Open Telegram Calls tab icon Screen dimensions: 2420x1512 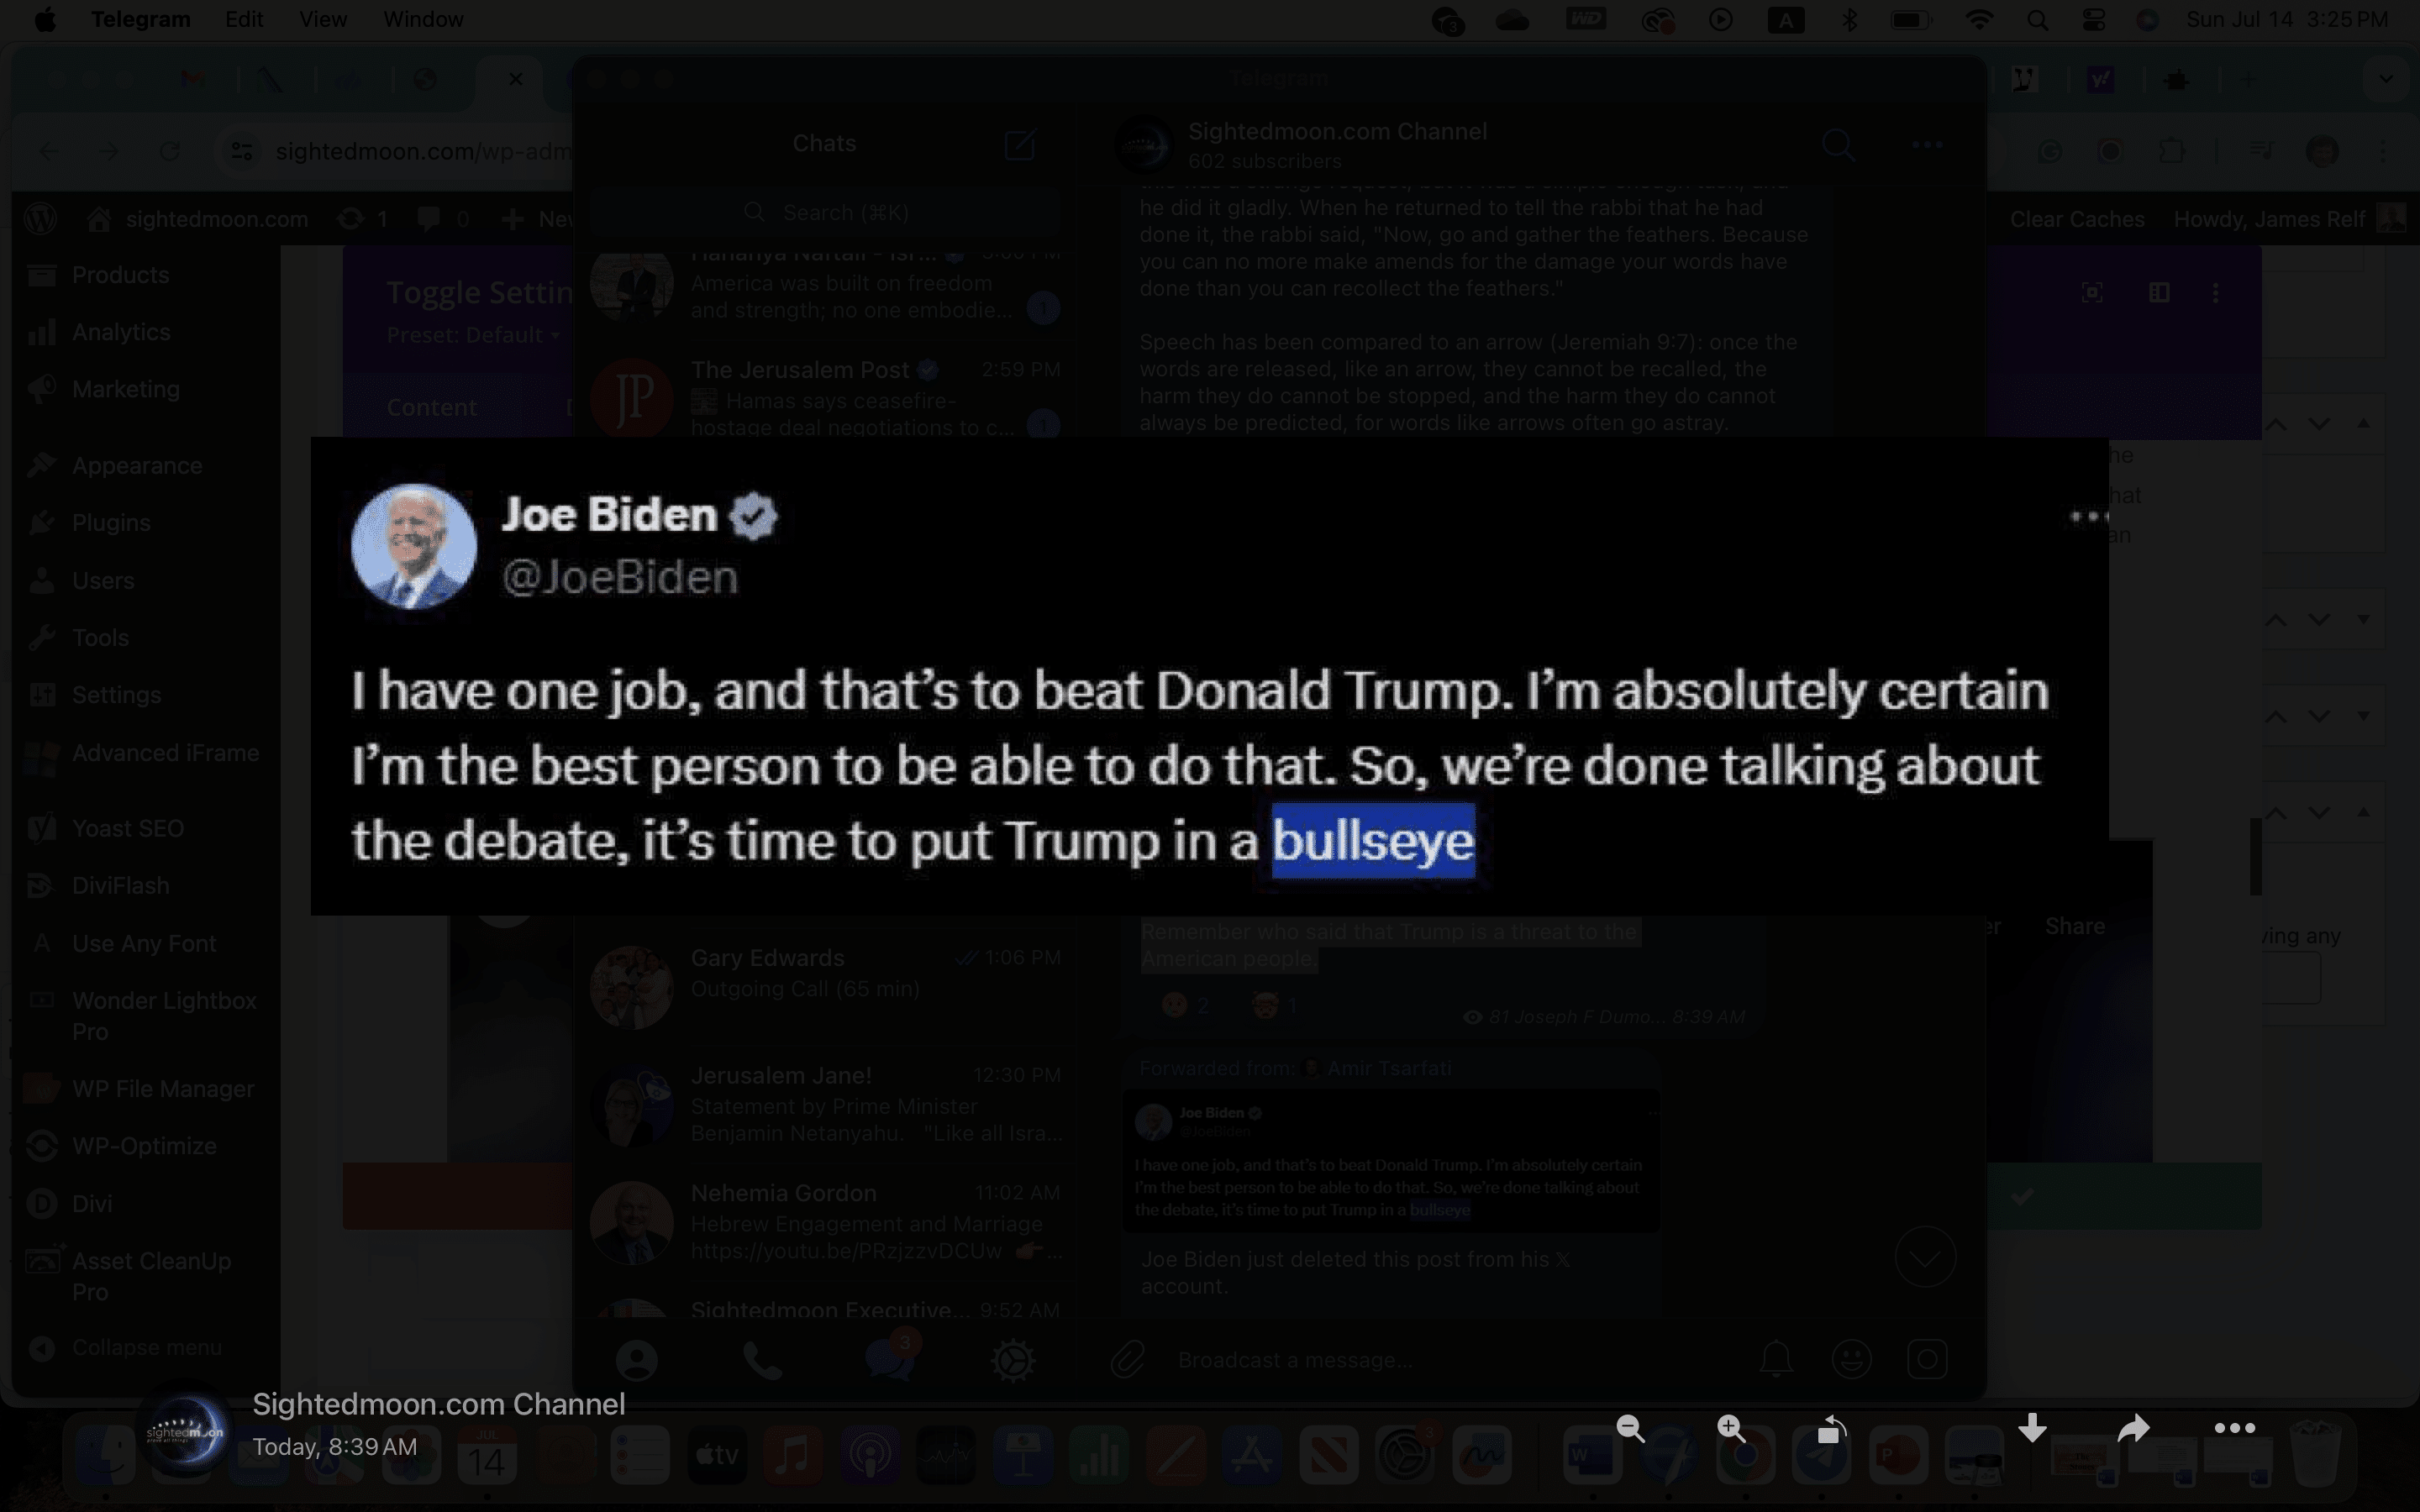click(762, 1360)
